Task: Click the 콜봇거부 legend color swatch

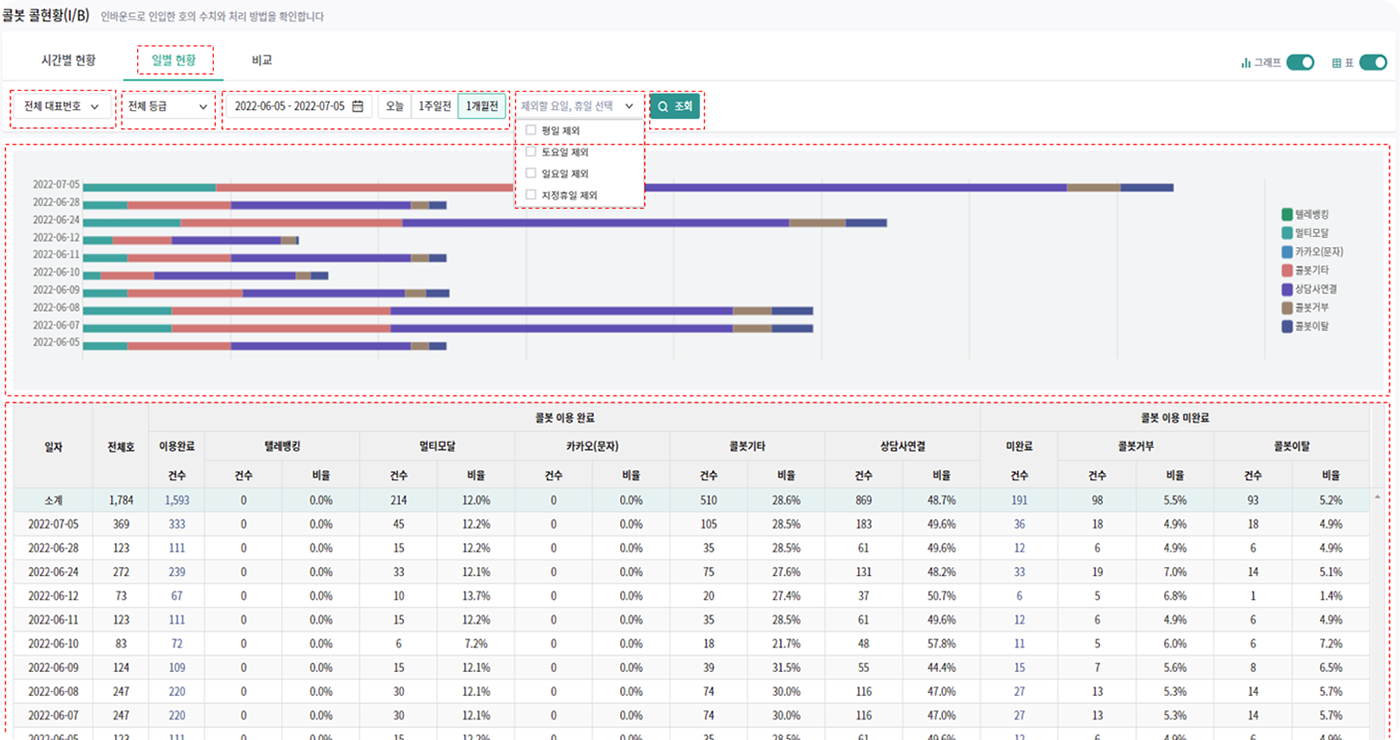Action: click(x=1287, y=307)
